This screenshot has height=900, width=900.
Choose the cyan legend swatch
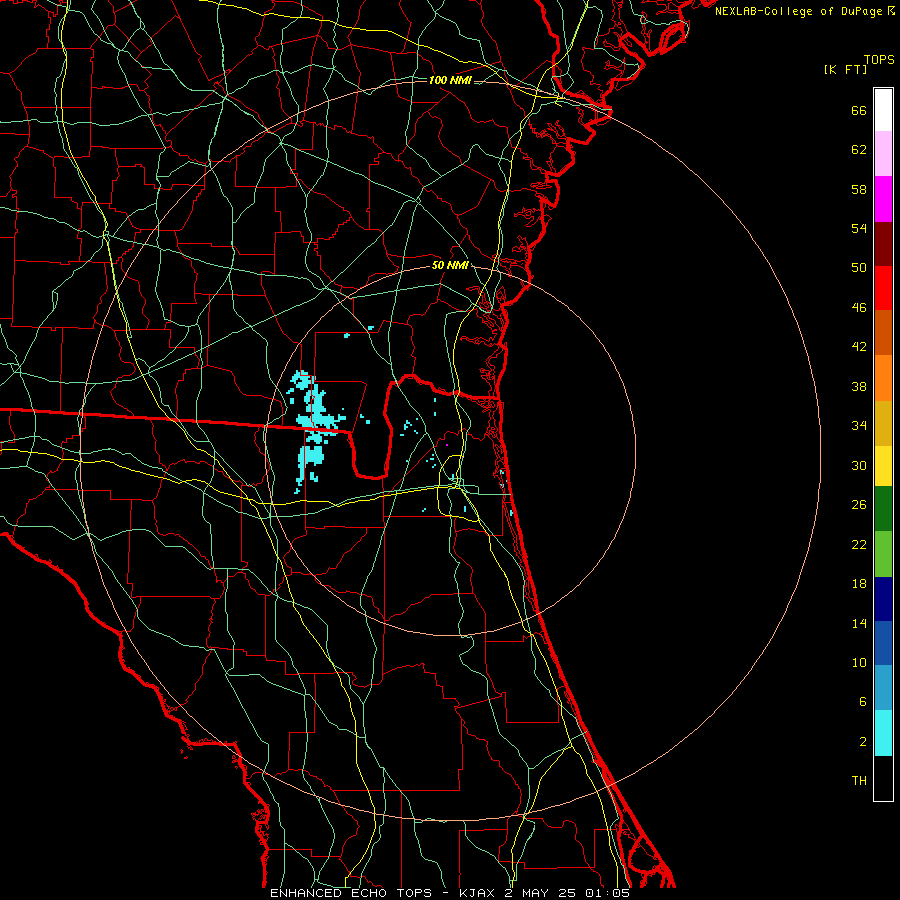pyautogui.click(x=883, y=733)
